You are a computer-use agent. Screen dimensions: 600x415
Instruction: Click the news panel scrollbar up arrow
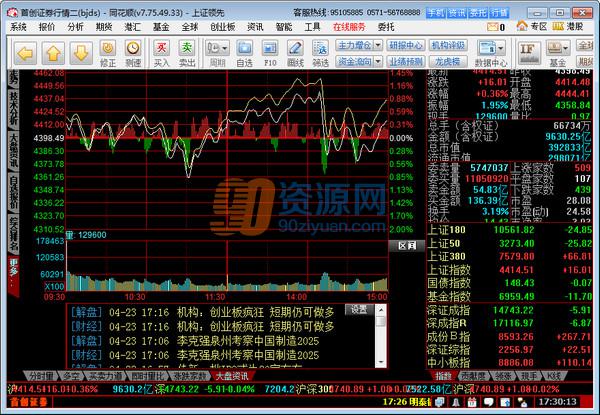tap(380, 309)
